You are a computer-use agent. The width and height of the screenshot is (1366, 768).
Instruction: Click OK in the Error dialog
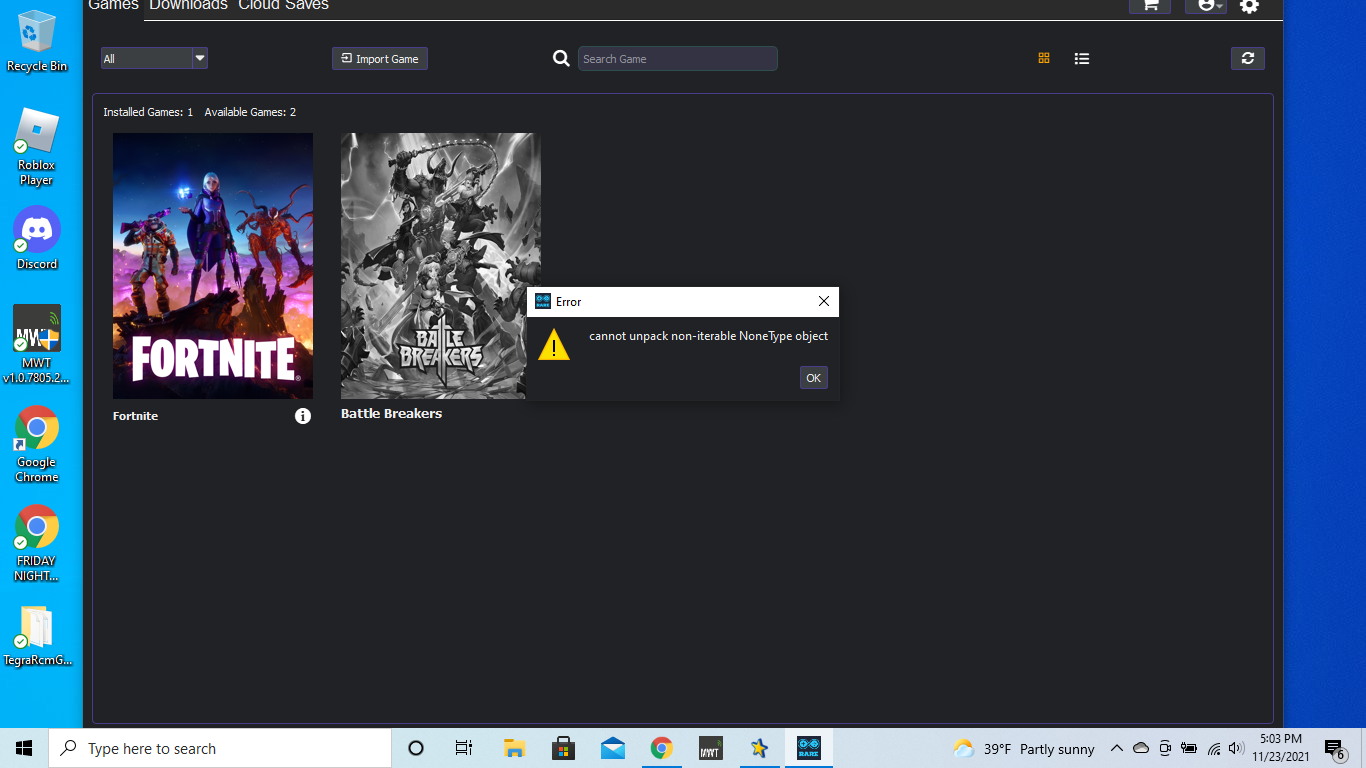click(x=814, y=378)
